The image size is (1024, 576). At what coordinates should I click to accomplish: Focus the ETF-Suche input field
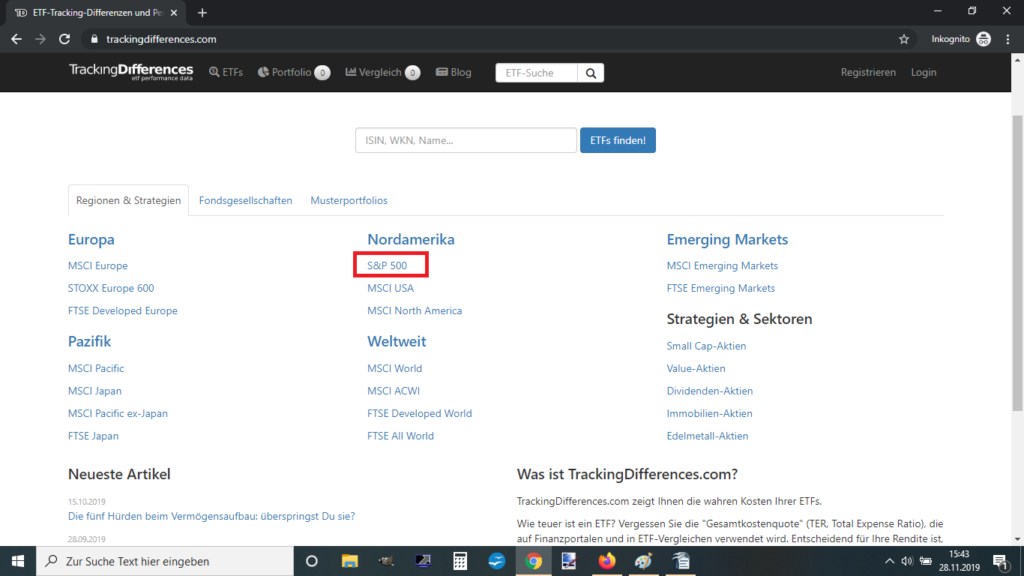[537, 72]
